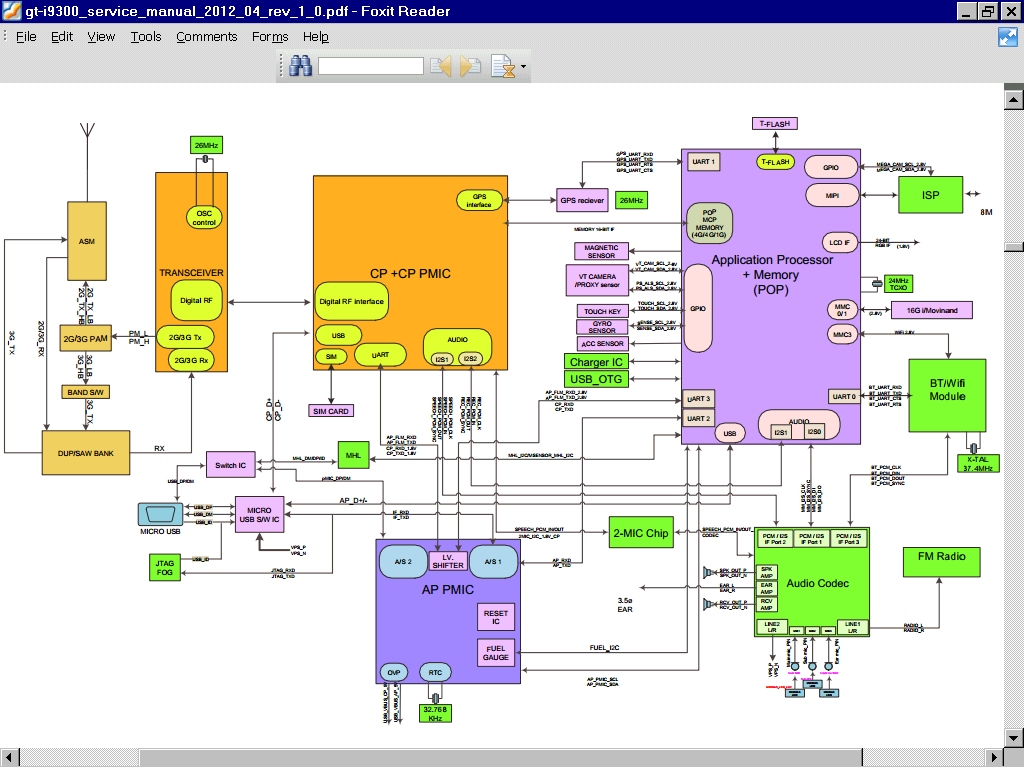Click the 16G i/Movinand box
This screenshot has width=1024, height=768.
tap(932, 310)
